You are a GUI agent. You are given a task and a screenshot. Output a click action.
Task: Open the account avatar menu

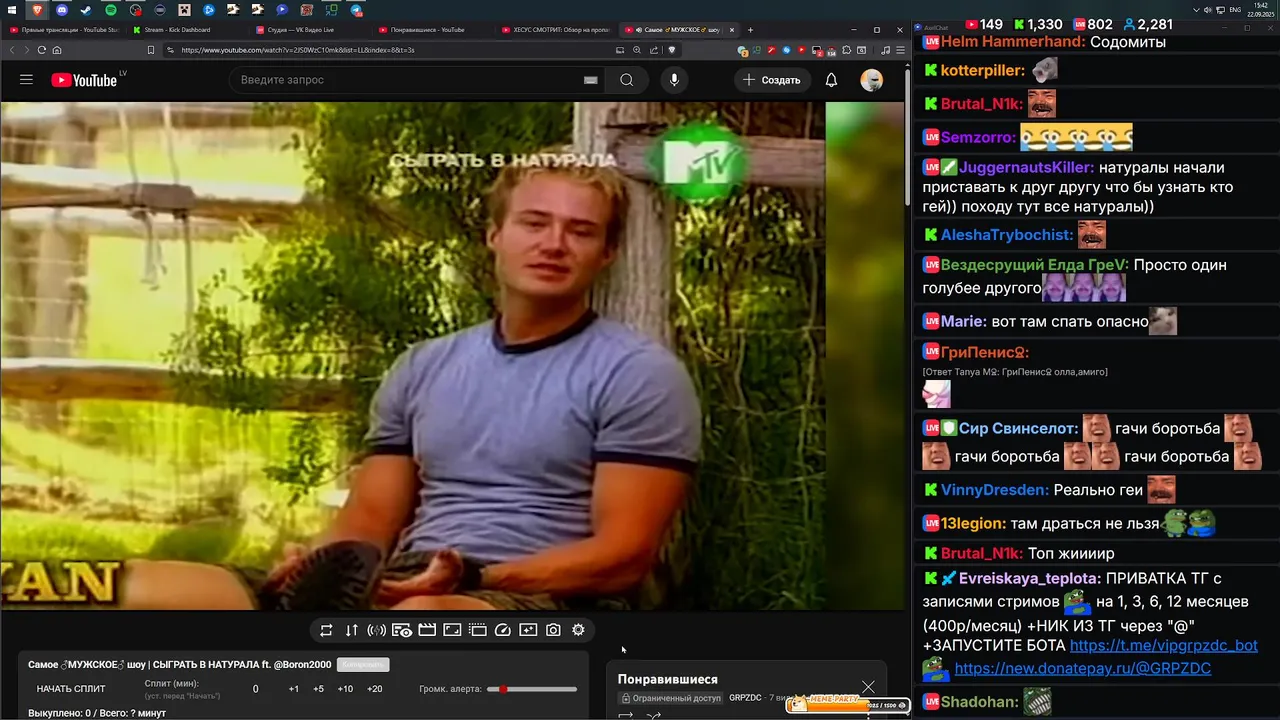pyautogui.click(x=872, y=80)
